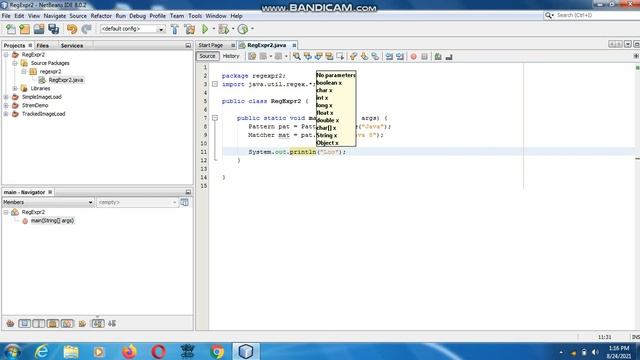Toggle Fully Qualified Names in Navigator
640x360 pixels.
click(82, 324)
